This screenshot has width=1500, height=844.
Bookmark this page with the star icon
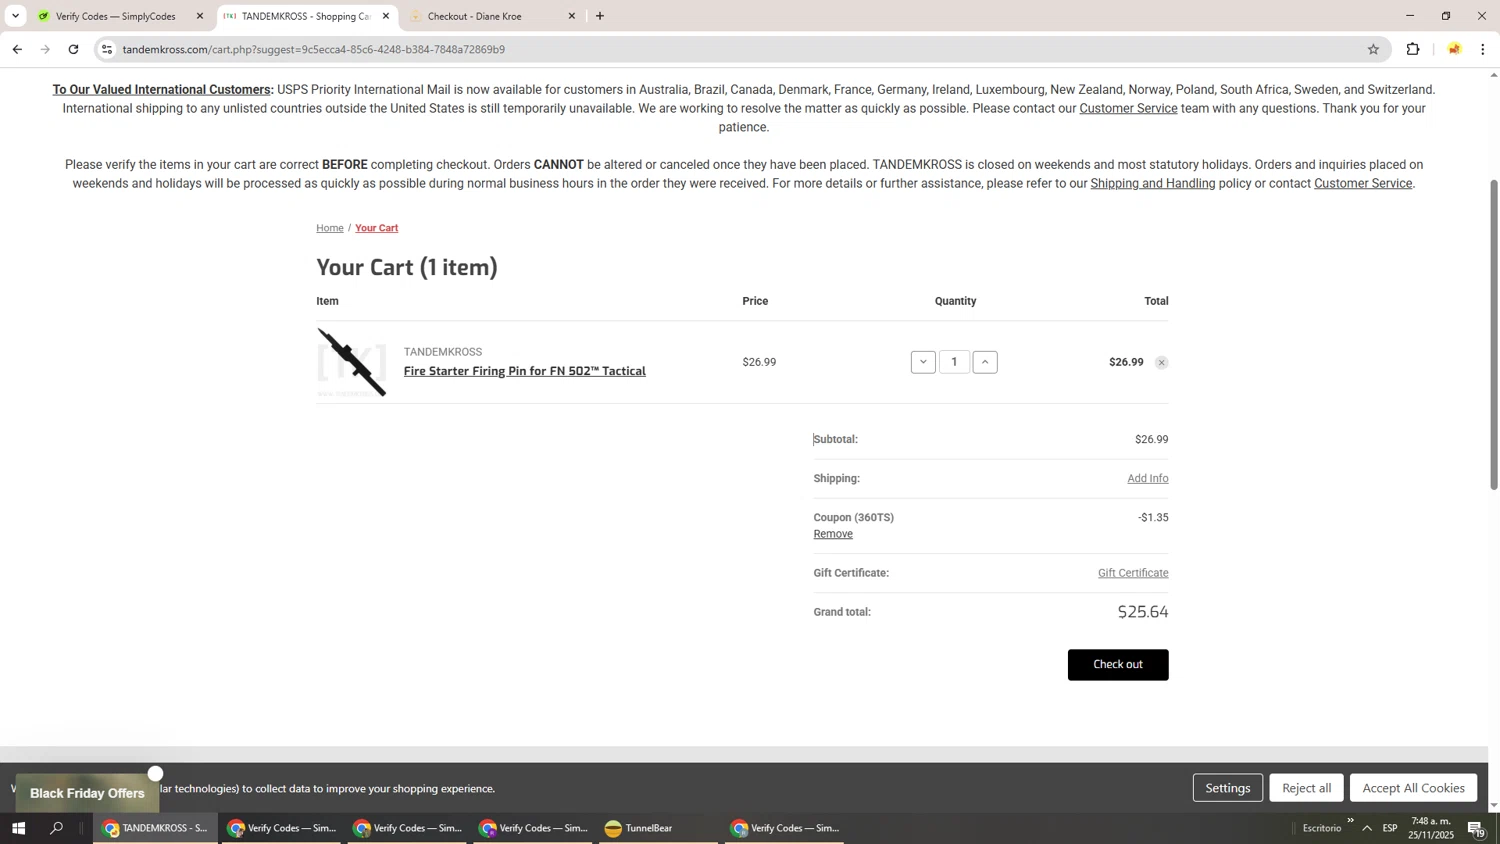point(1373,49)
